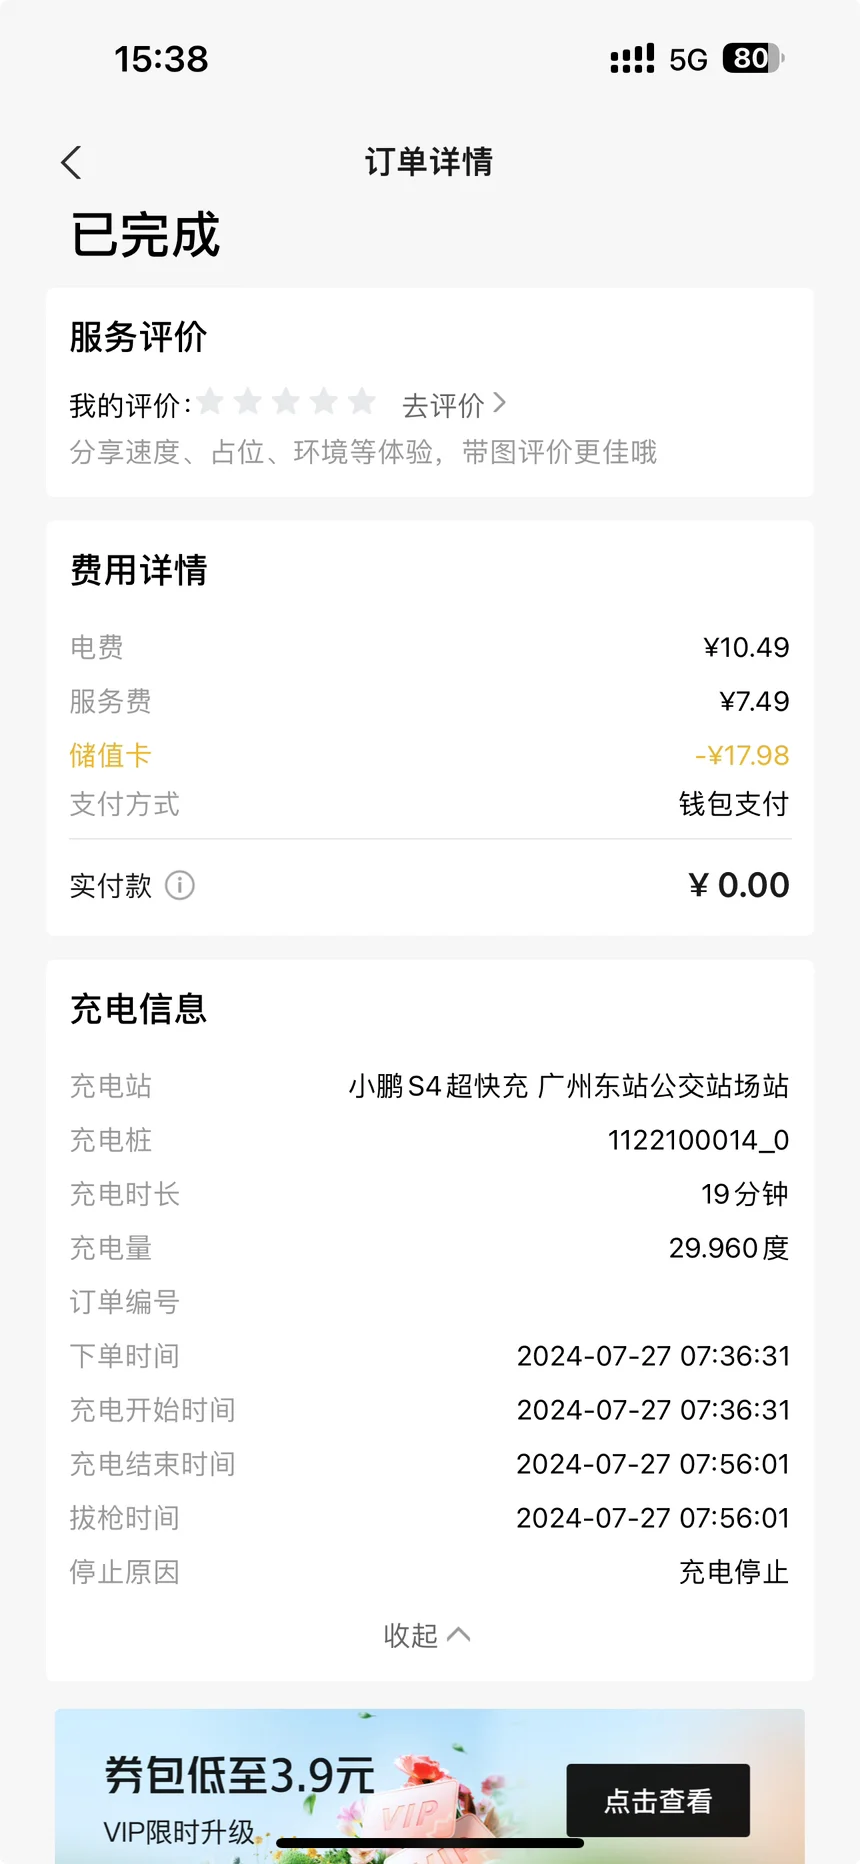Tap the battery indicator in status bar

(x=753, y=58)
